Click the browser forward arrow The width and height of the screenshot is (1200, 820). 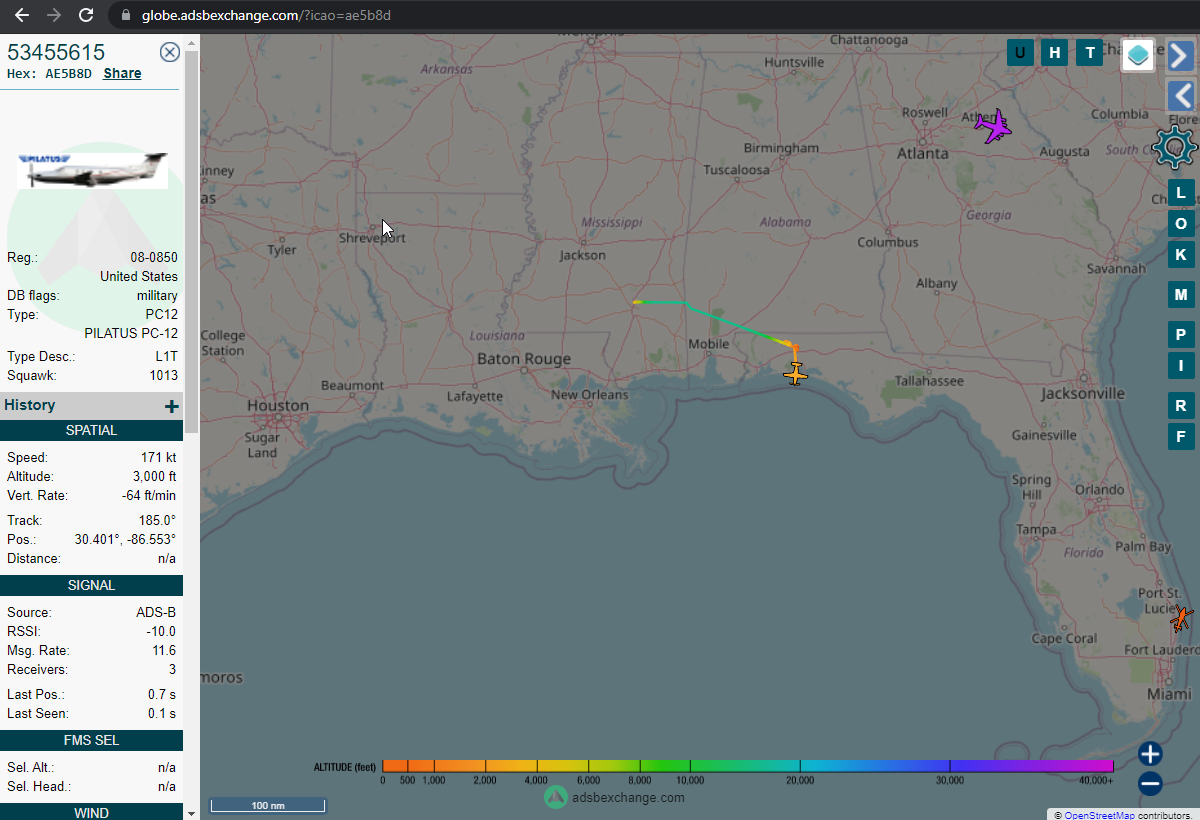54,15
